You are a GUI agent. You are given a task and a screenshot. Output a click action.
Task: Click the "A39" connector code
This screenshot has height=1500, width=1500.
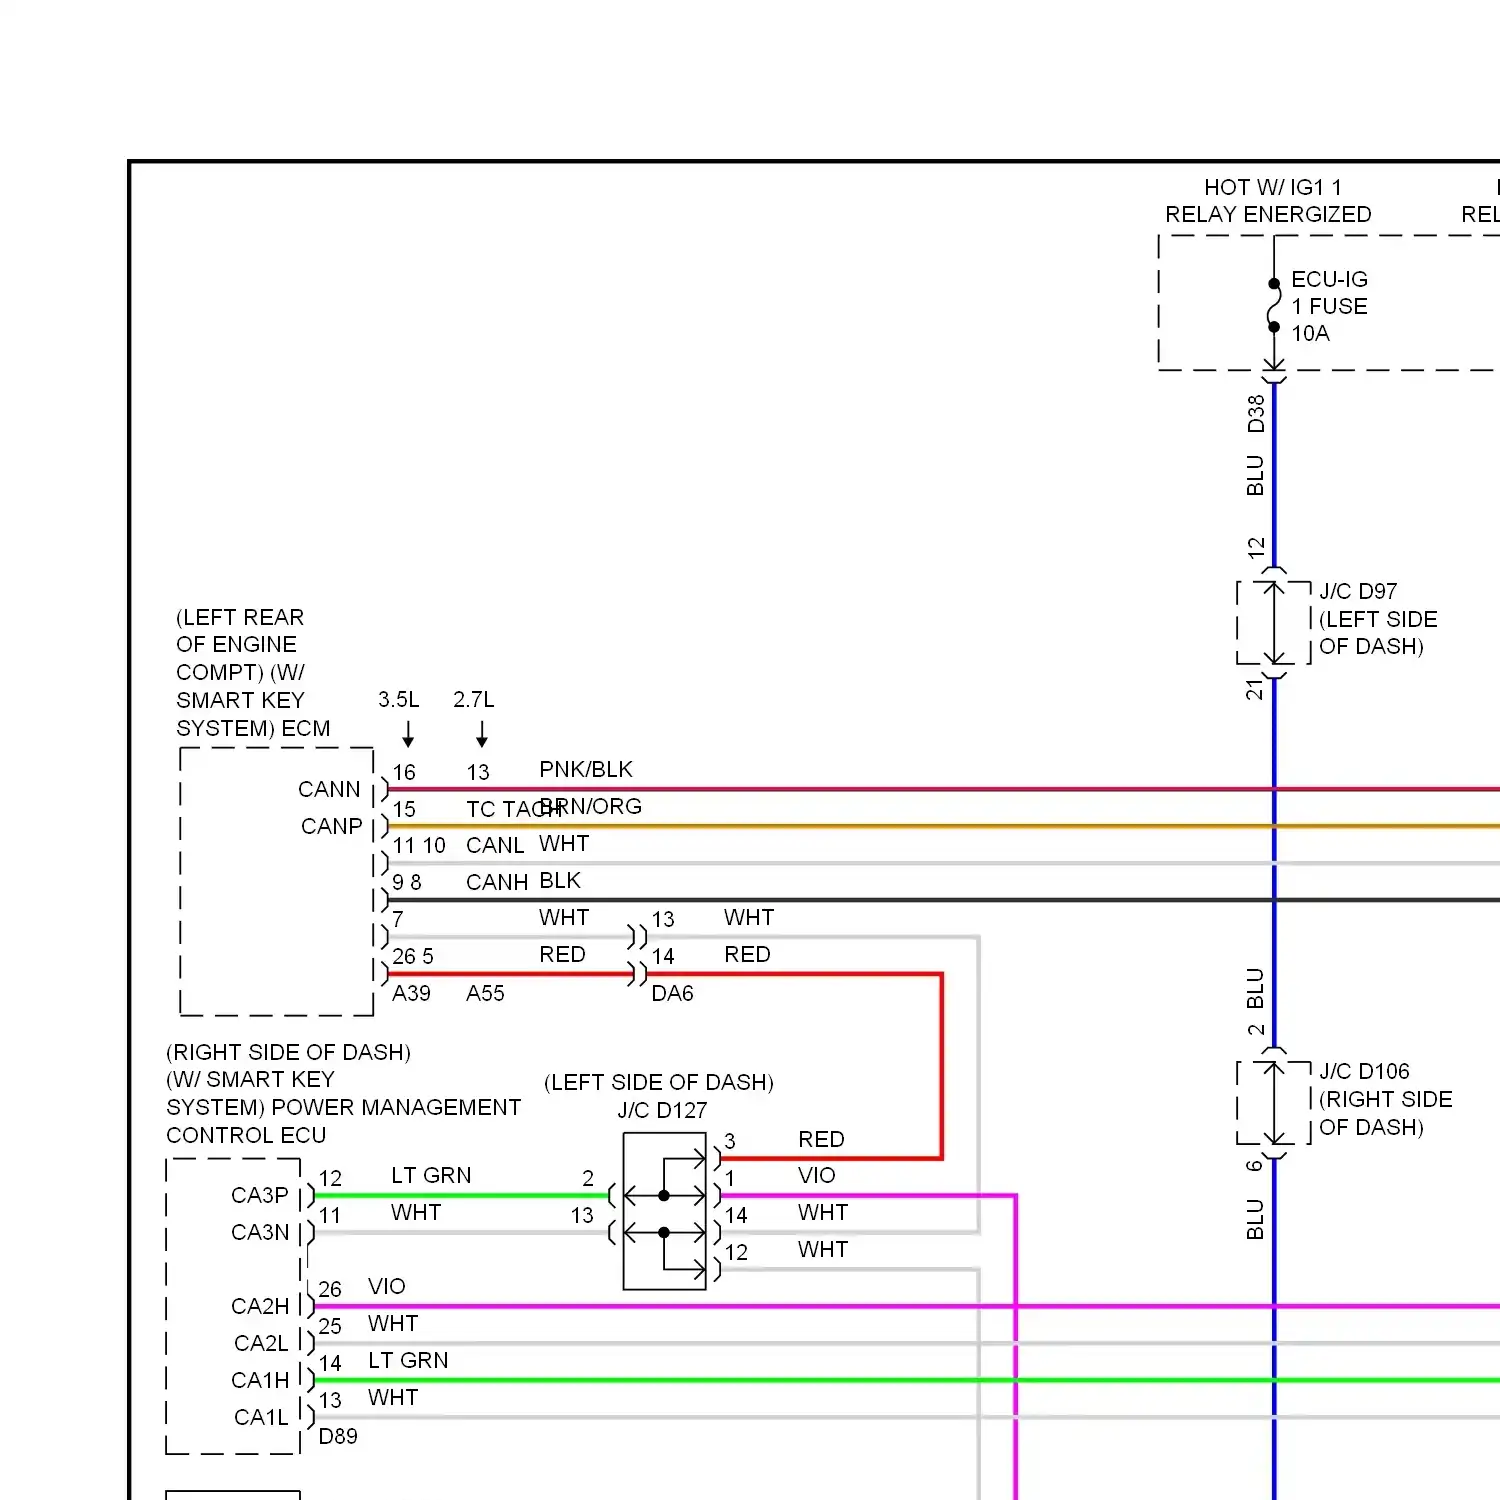coord(411,993)
